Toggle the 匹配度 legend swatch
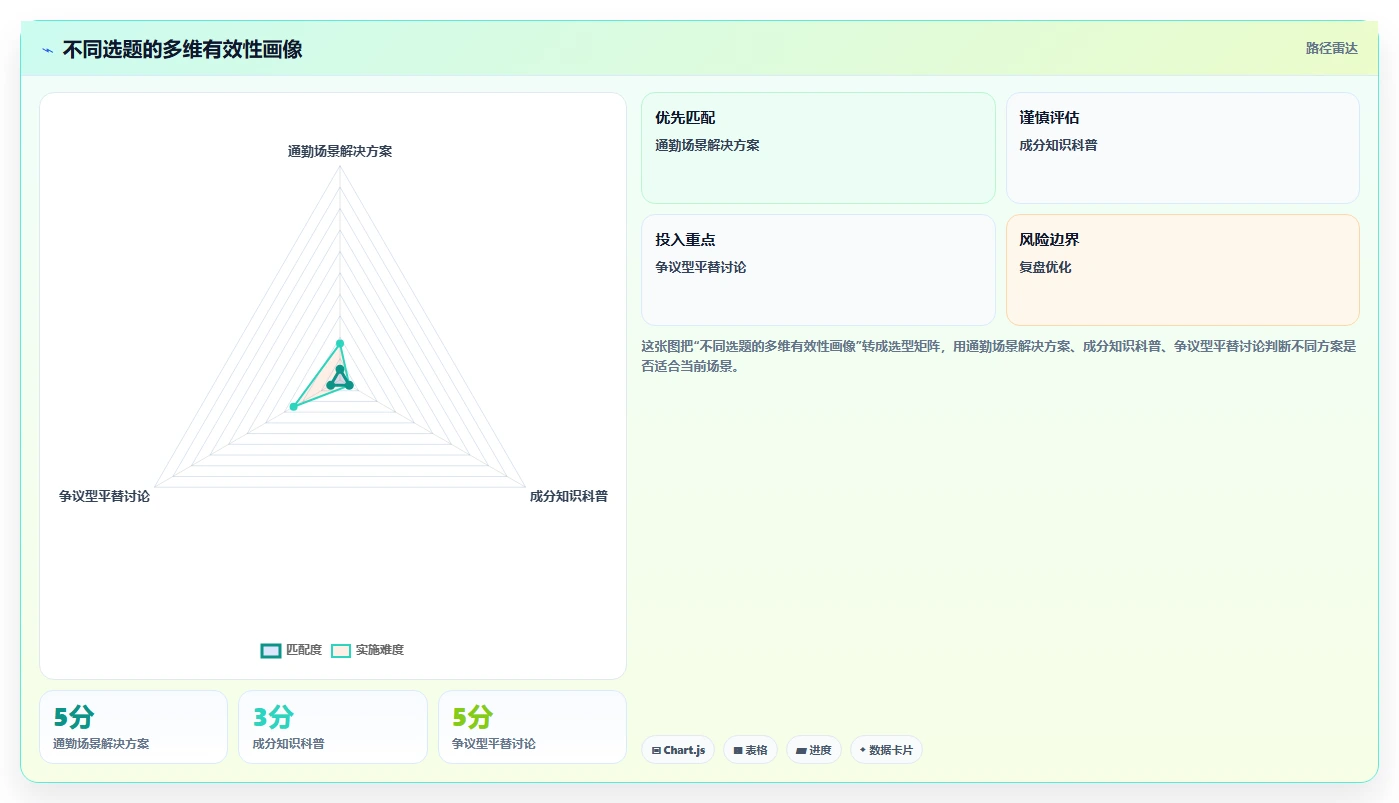 [x=271, y=650]
